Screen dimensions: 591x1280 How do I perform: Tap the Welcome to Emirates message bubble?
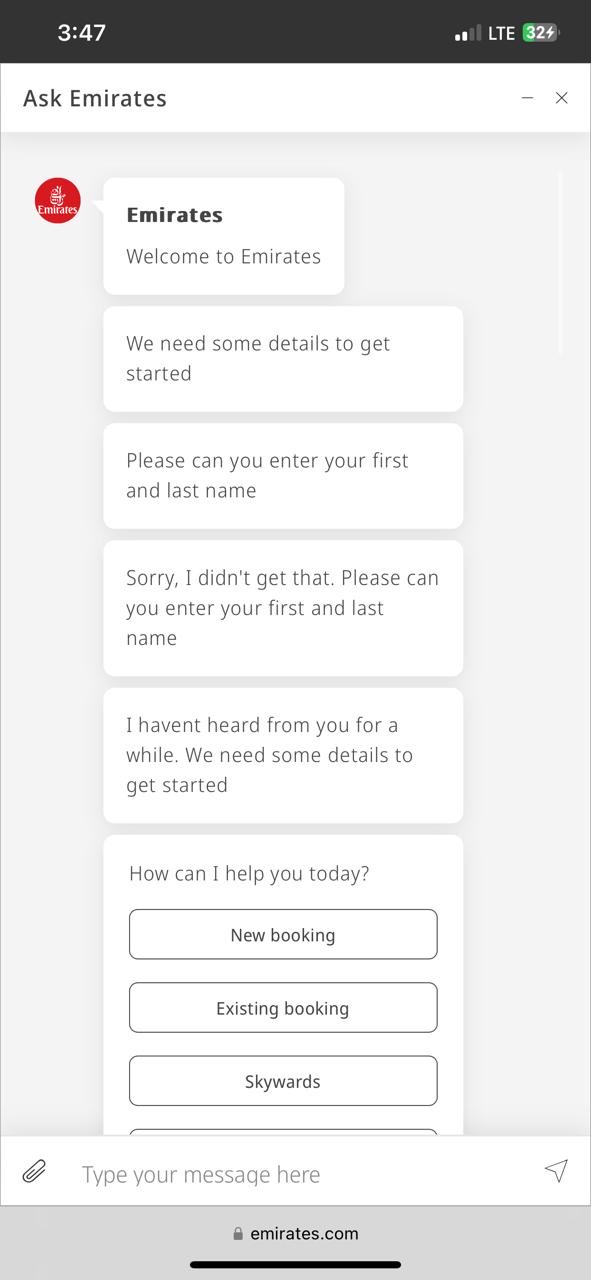coord(224,236)
